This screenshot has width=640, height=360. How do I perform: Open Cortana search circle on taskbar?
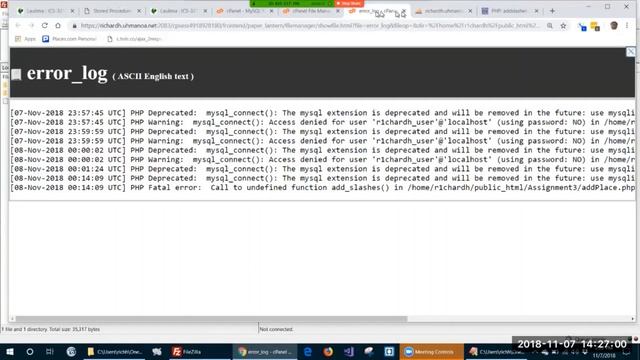(30, 352)
